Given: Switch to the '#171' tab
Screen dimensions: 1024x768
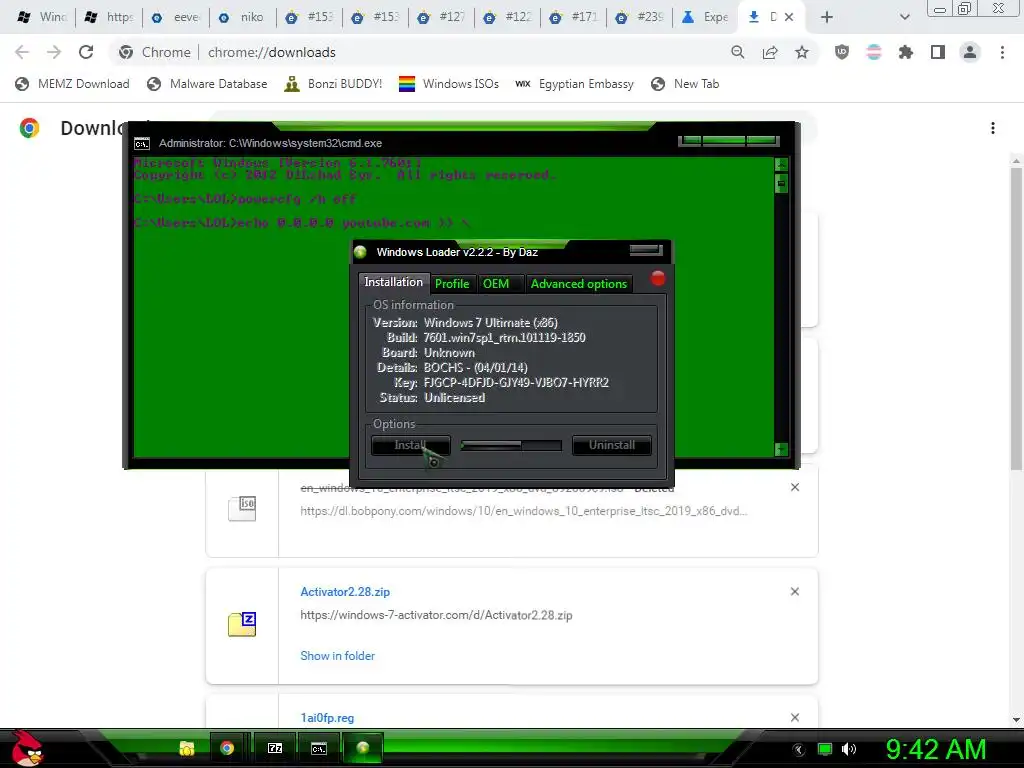Looking at the screenshot, I should 573,17.
